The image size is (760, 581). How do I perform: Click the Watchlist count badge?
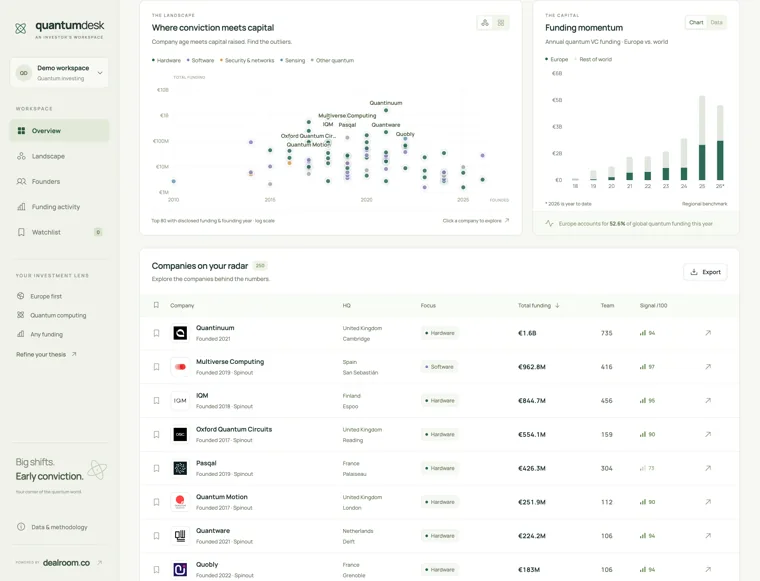click(x=98, y=232)
